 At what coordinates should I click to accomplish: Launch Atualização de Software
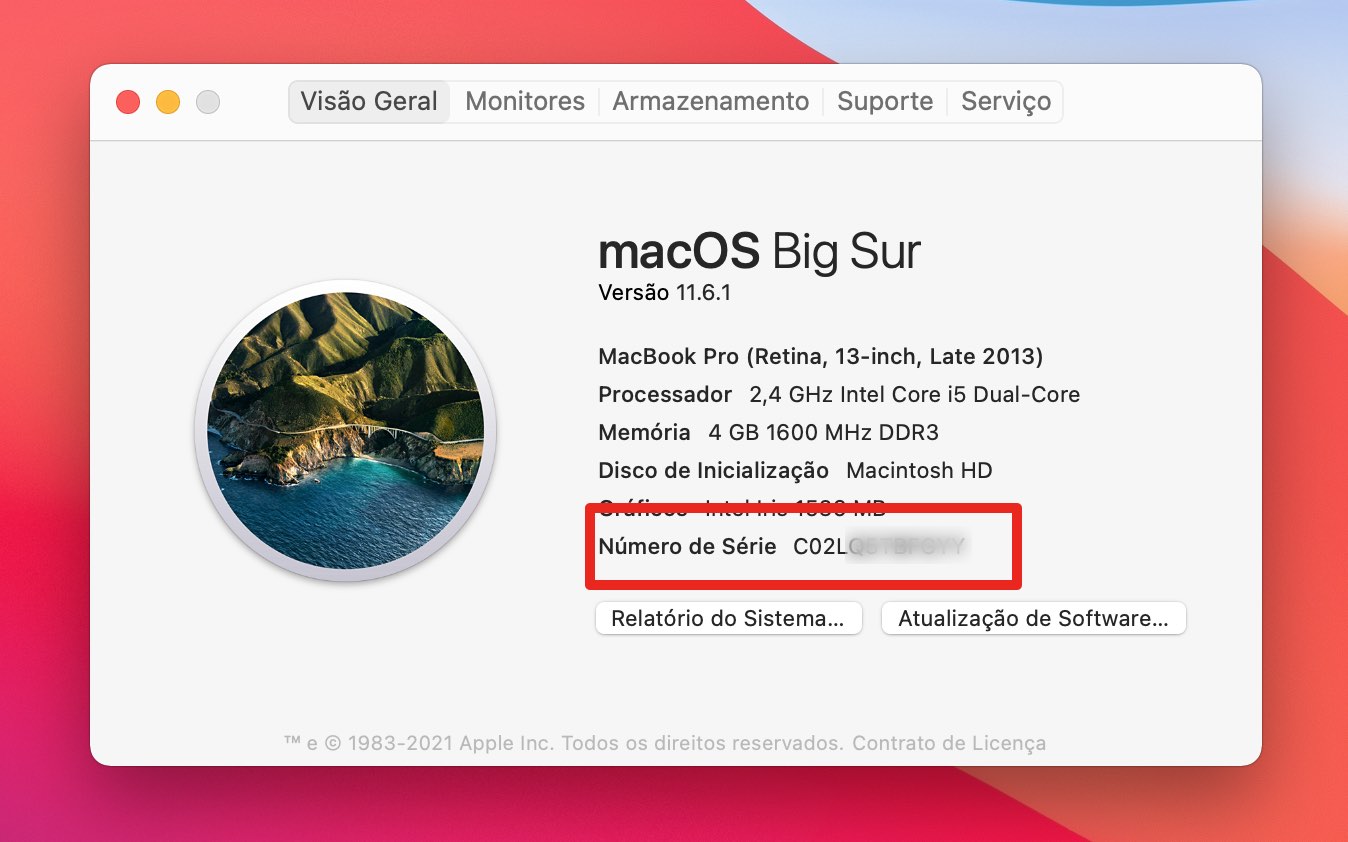[1033, 618]
